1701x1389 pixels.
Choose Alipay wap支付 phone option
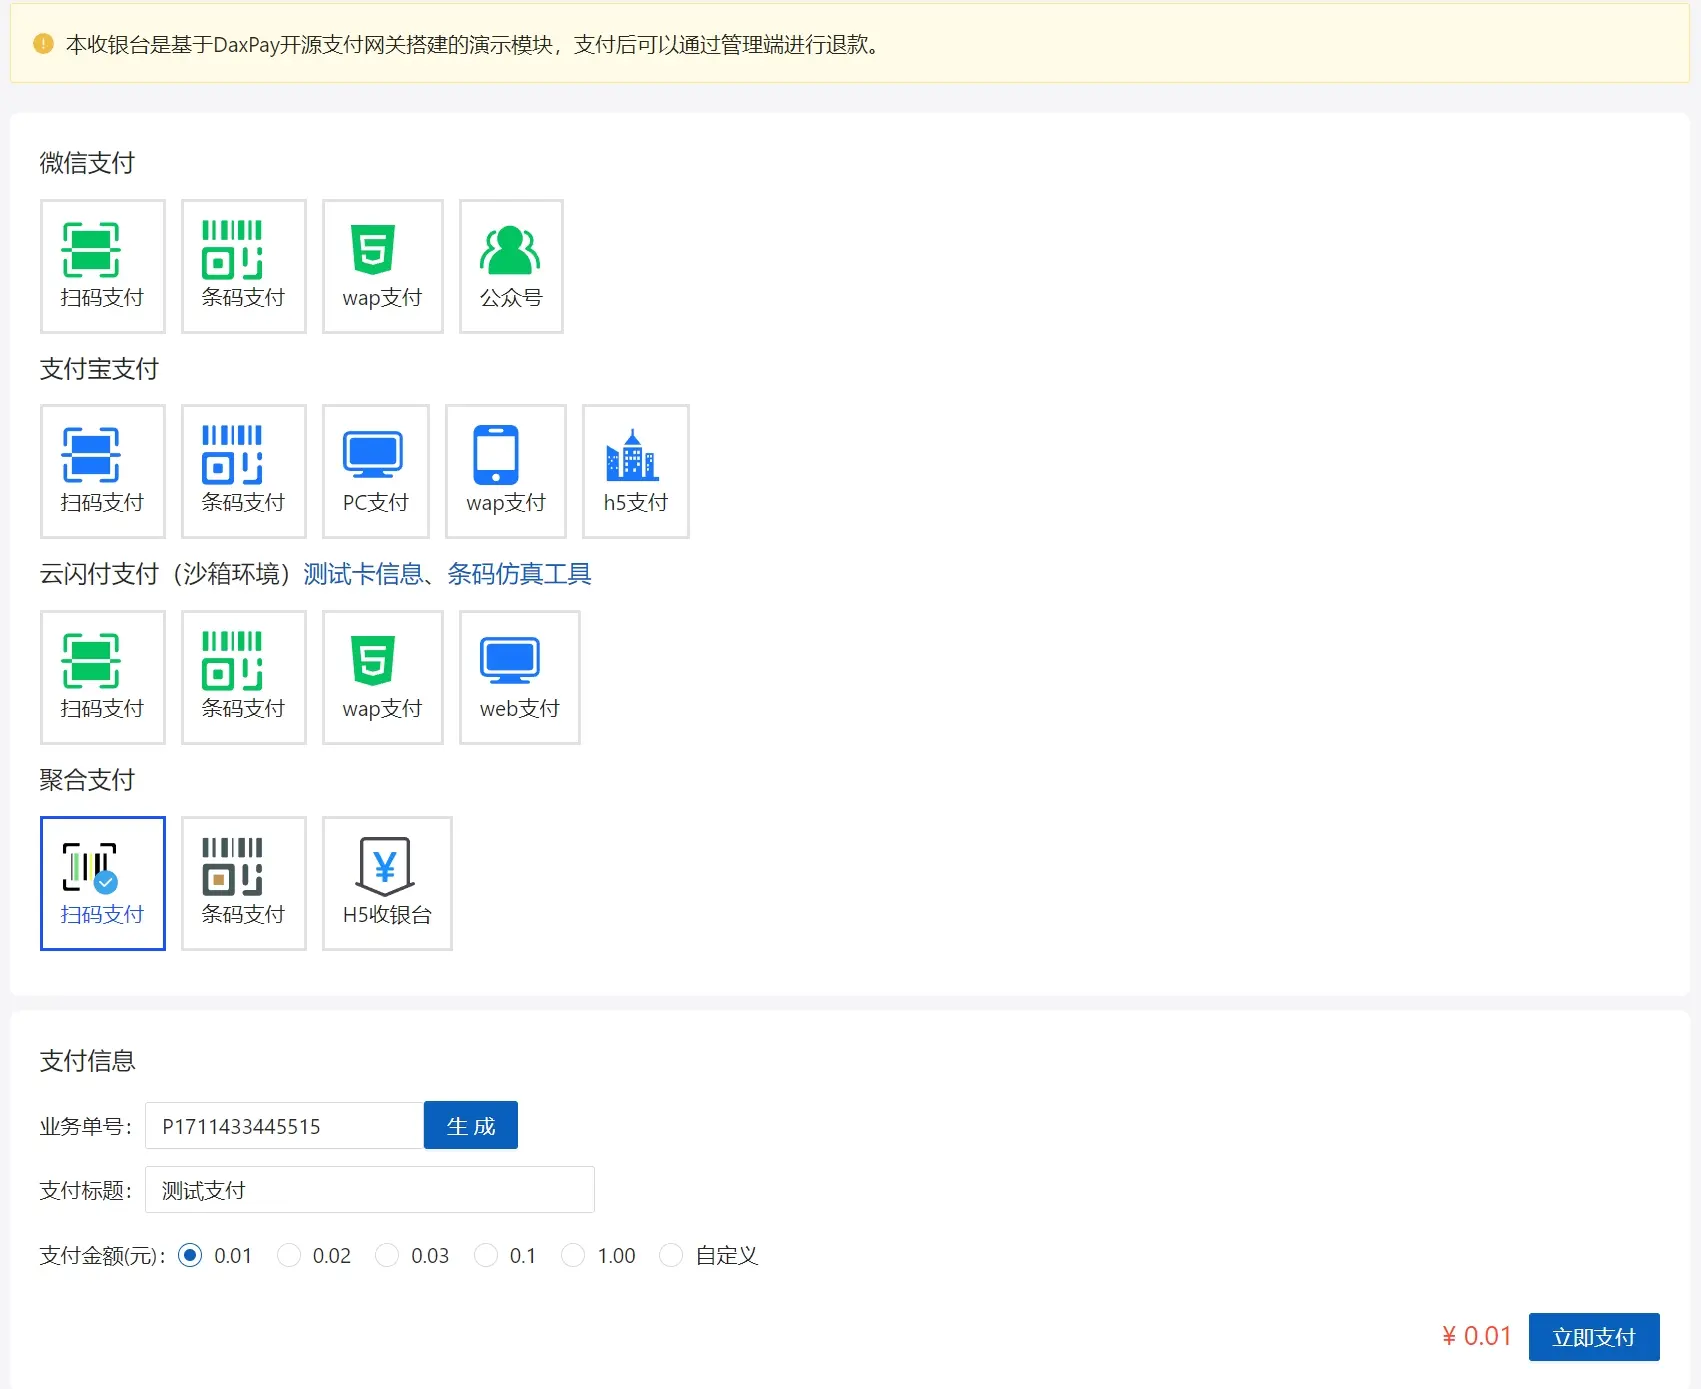click(x=506, y=471)
